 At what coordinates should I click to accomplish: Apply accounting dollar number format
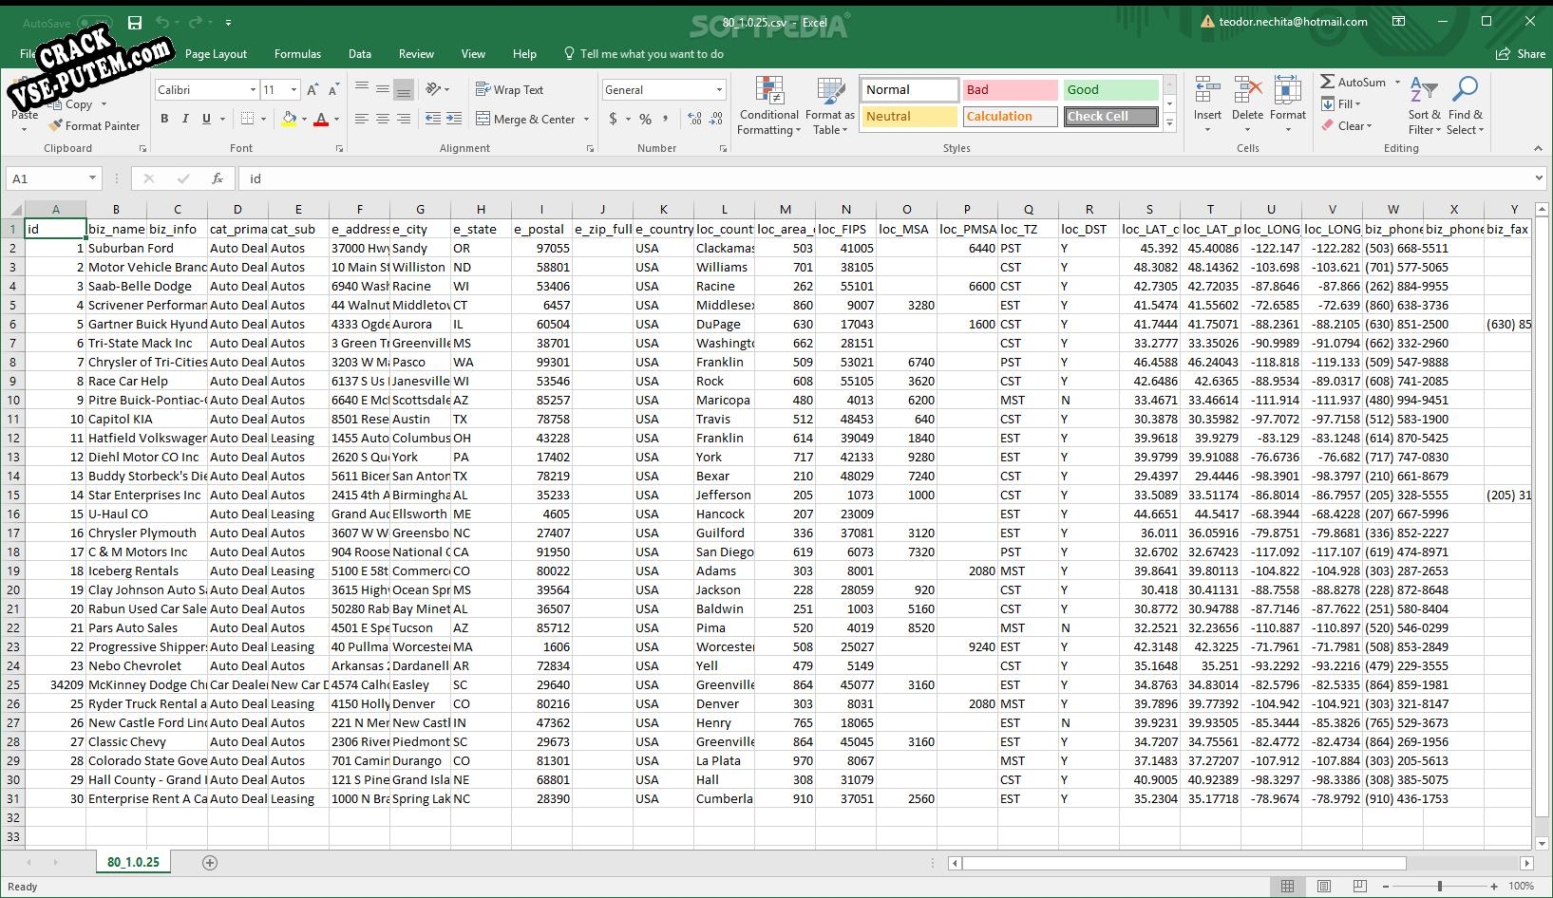[613, 119]
